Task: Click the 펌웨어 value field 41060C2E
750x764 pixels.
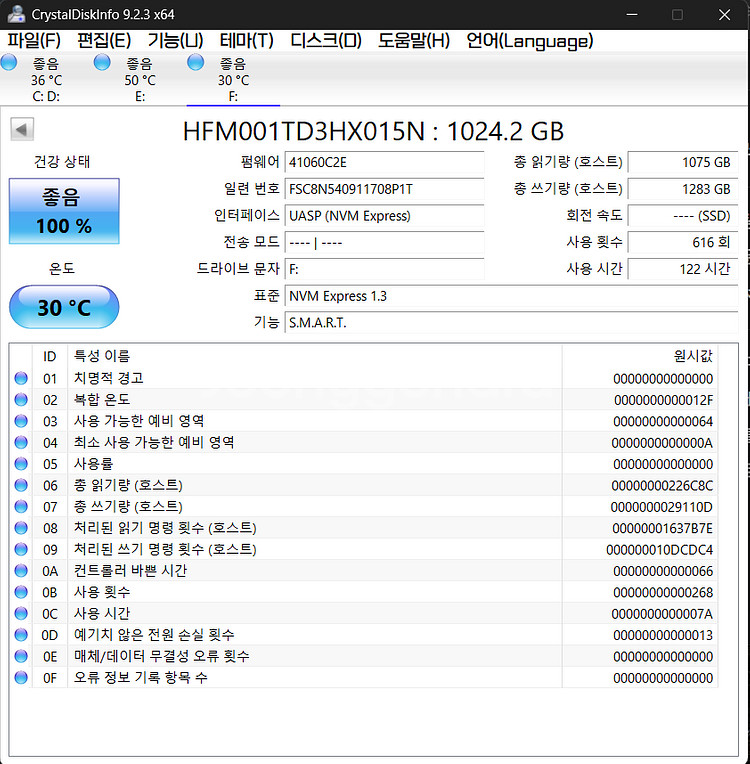Action: 384,162
